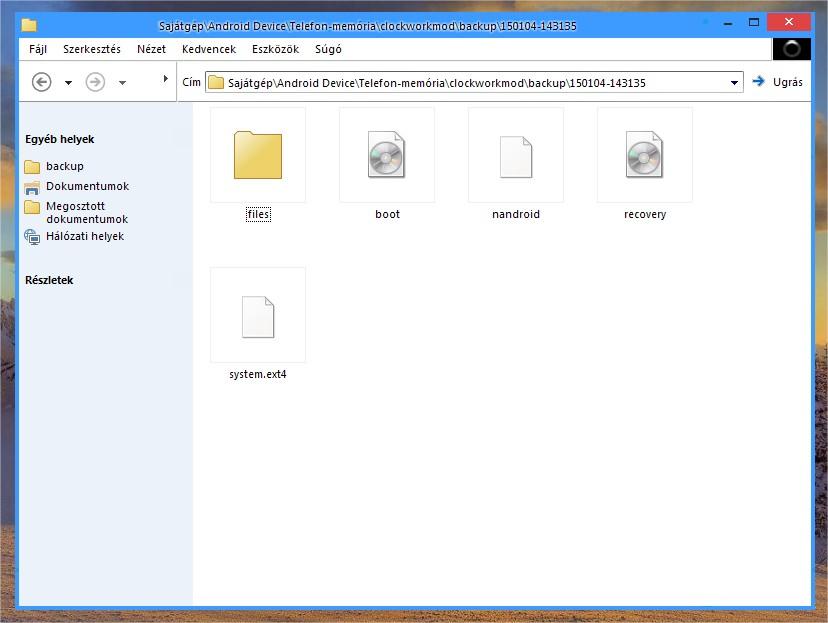This screenshot has width=828, height=623.
Task: Select the nandroid file icon
Action: [x=516, y=157]
